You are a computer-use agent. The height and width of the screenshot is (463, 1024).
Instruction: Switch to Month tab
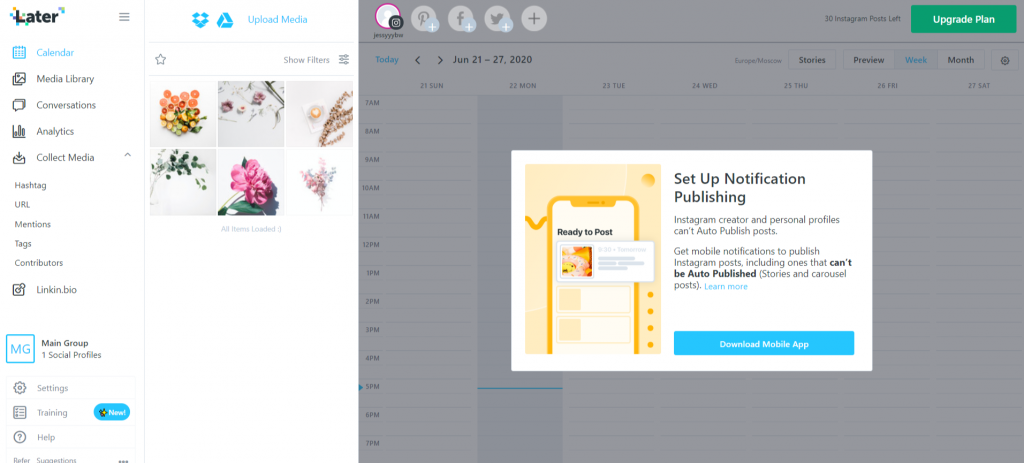(961, 60)
